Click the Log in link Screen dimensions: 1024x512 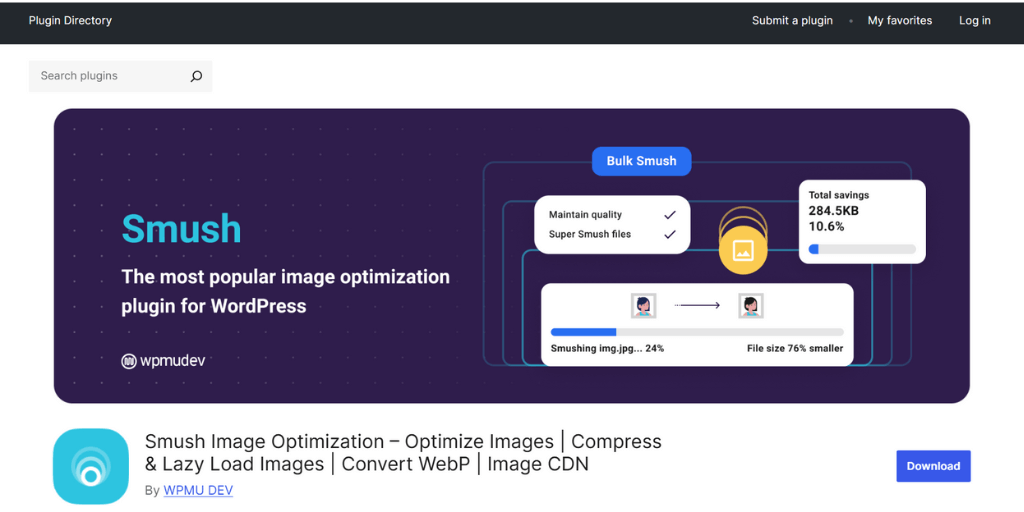(974, 21)
